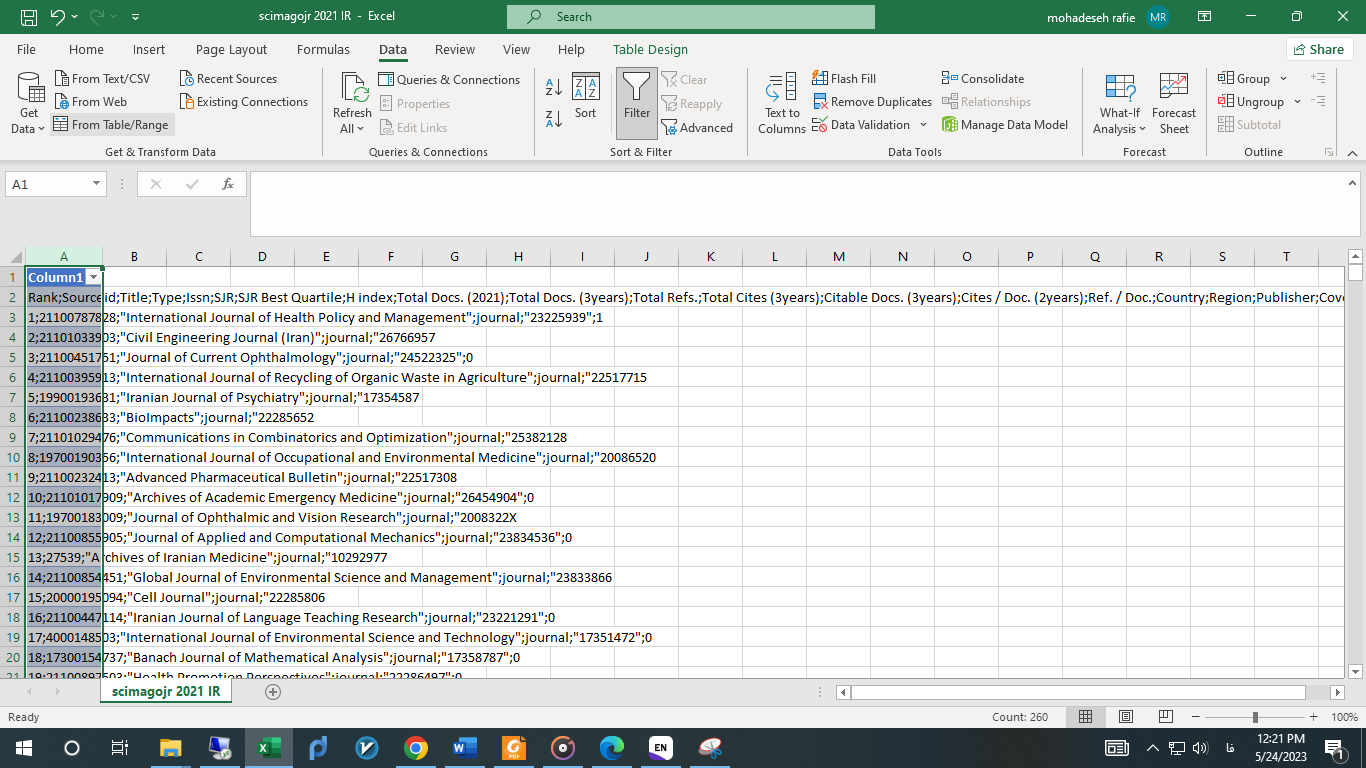The width and height of the screenshot is (1366, 768).
Task: Open Existing Connections
Action: (x=244, y=102)
